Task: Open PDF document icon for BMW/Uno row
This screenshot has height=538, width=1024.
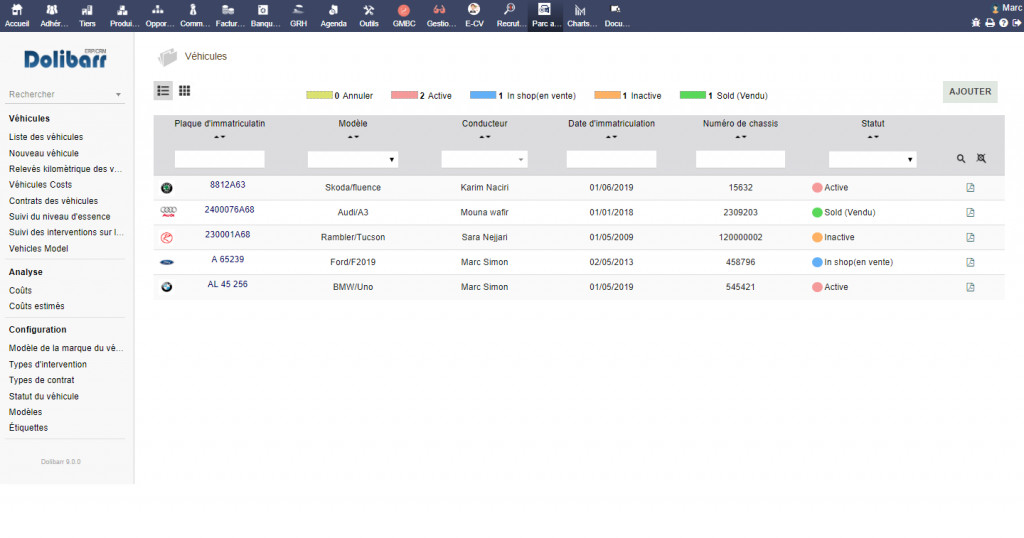Action: click(x=970, y=287)
